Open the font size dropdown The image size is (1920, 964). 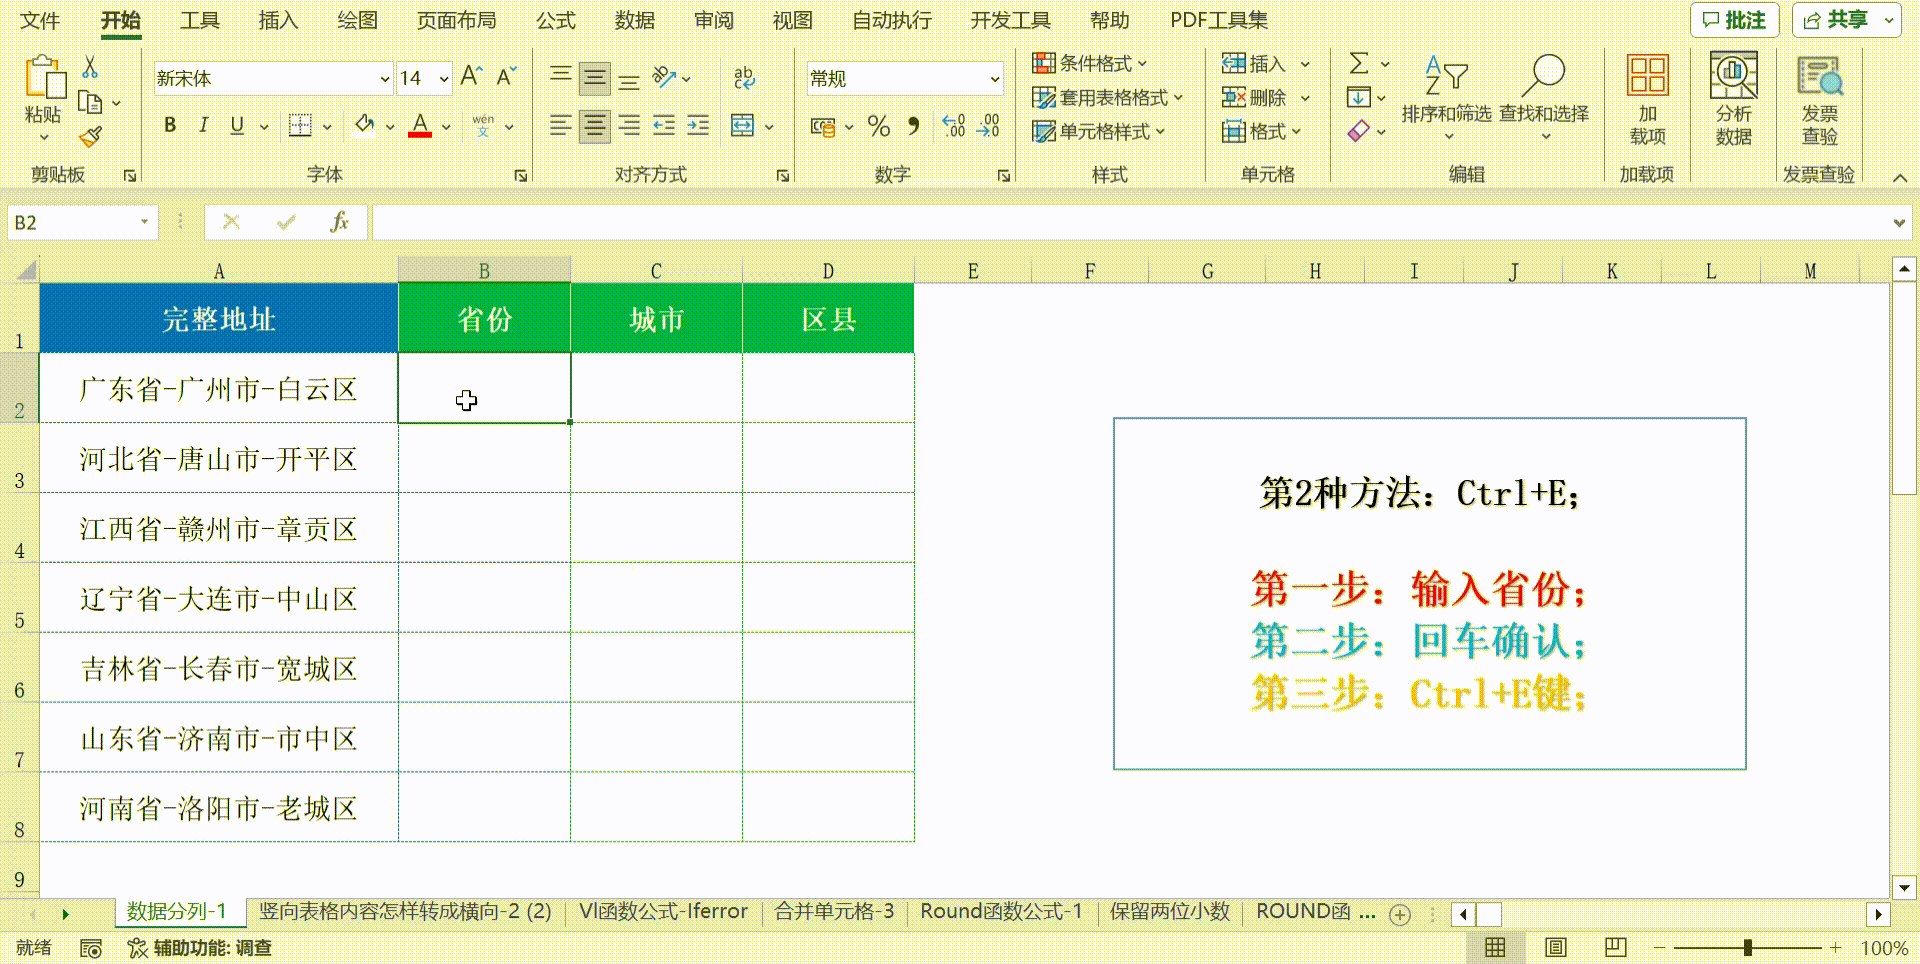[x=444, y=78]
